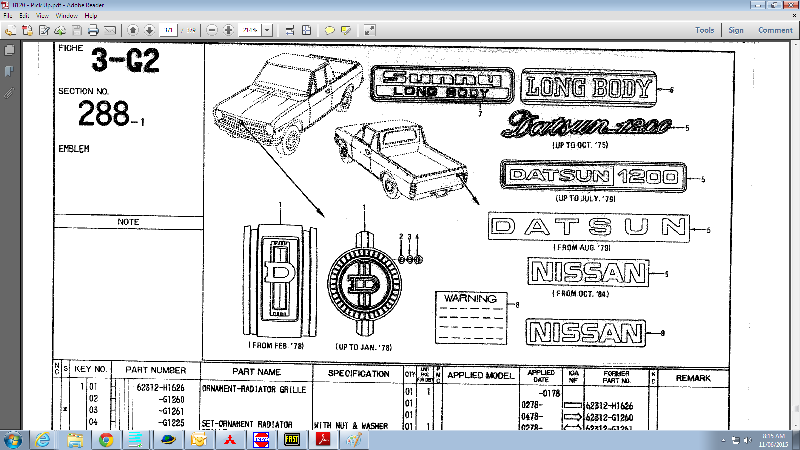Viewport: 800px width, 450px height.
Task: Open the Mitsubishi taskbar application
Action: coord(230,440)
